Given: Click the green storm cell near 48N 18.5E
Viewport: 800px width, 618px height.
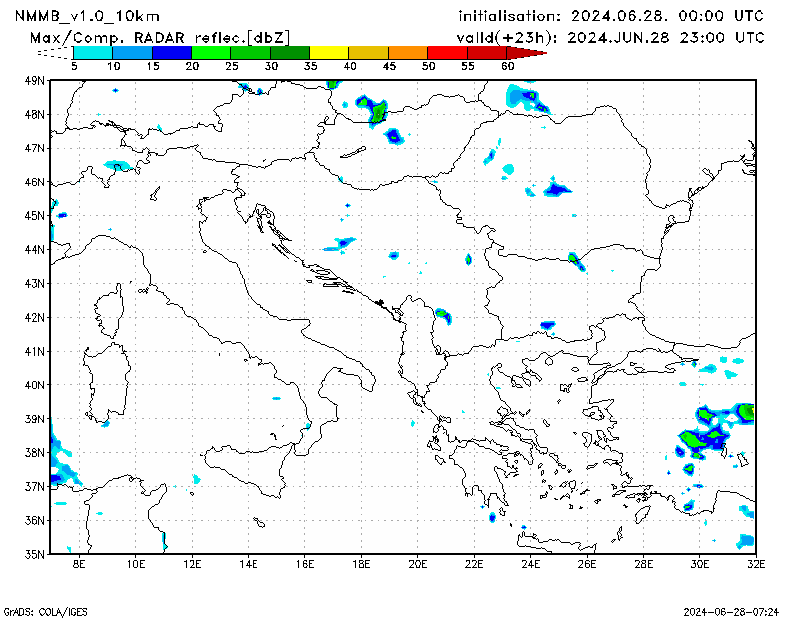Looking at the screenshot, I should [377, 109].
